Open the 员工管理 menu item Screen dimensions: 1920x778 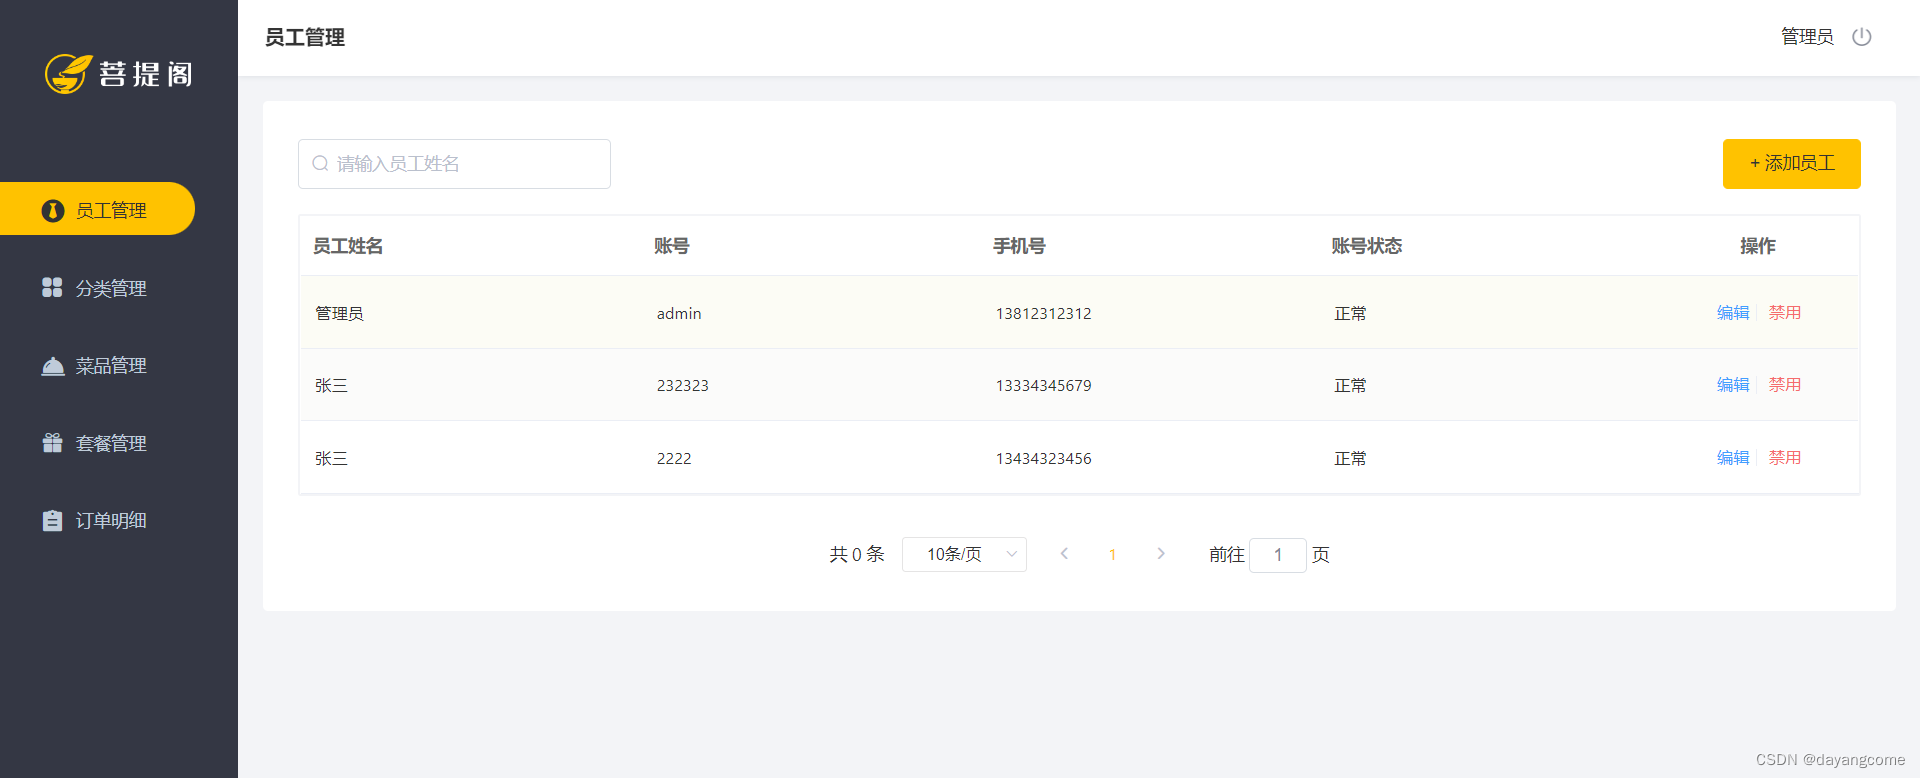(97, 209)
